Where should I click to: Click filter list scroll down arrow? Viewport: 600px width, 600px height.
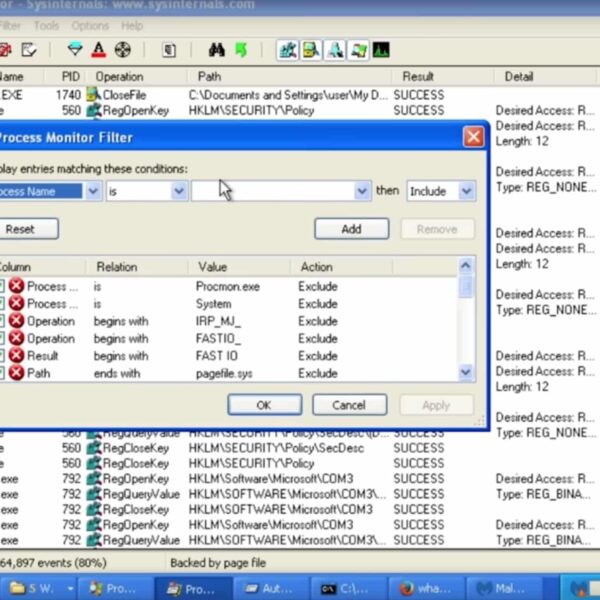[466, 372]
